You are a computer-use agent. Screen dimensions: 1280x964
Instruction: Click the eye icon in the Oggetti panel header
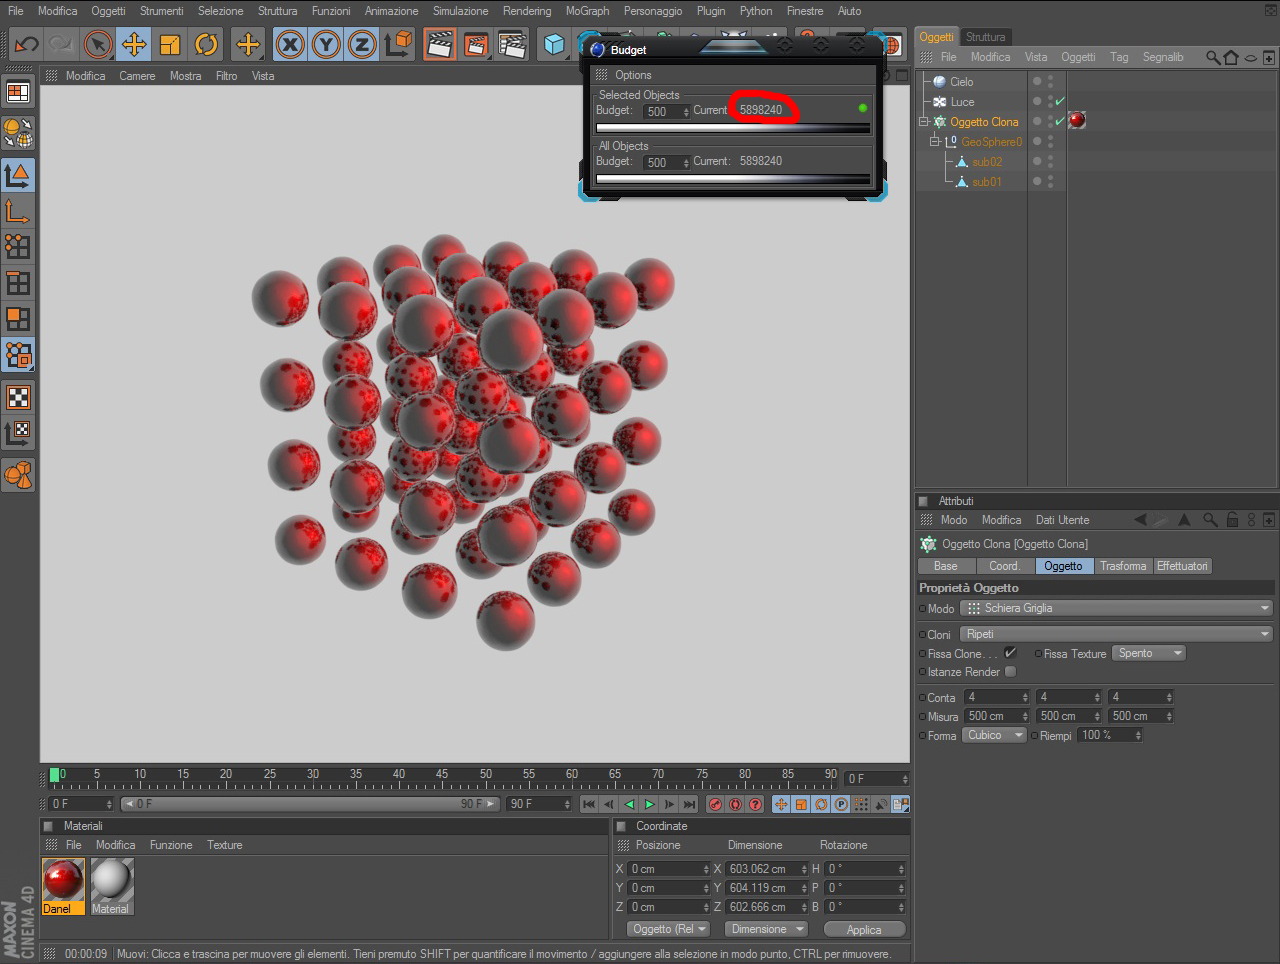[x=1250, y=57]
